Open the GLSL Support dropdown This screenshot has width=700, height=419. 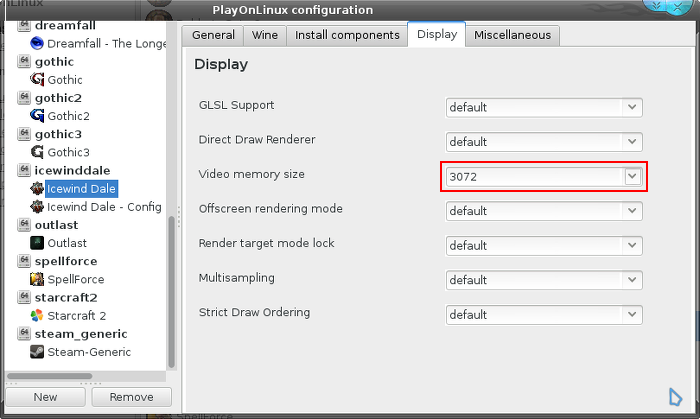(544, 107)
